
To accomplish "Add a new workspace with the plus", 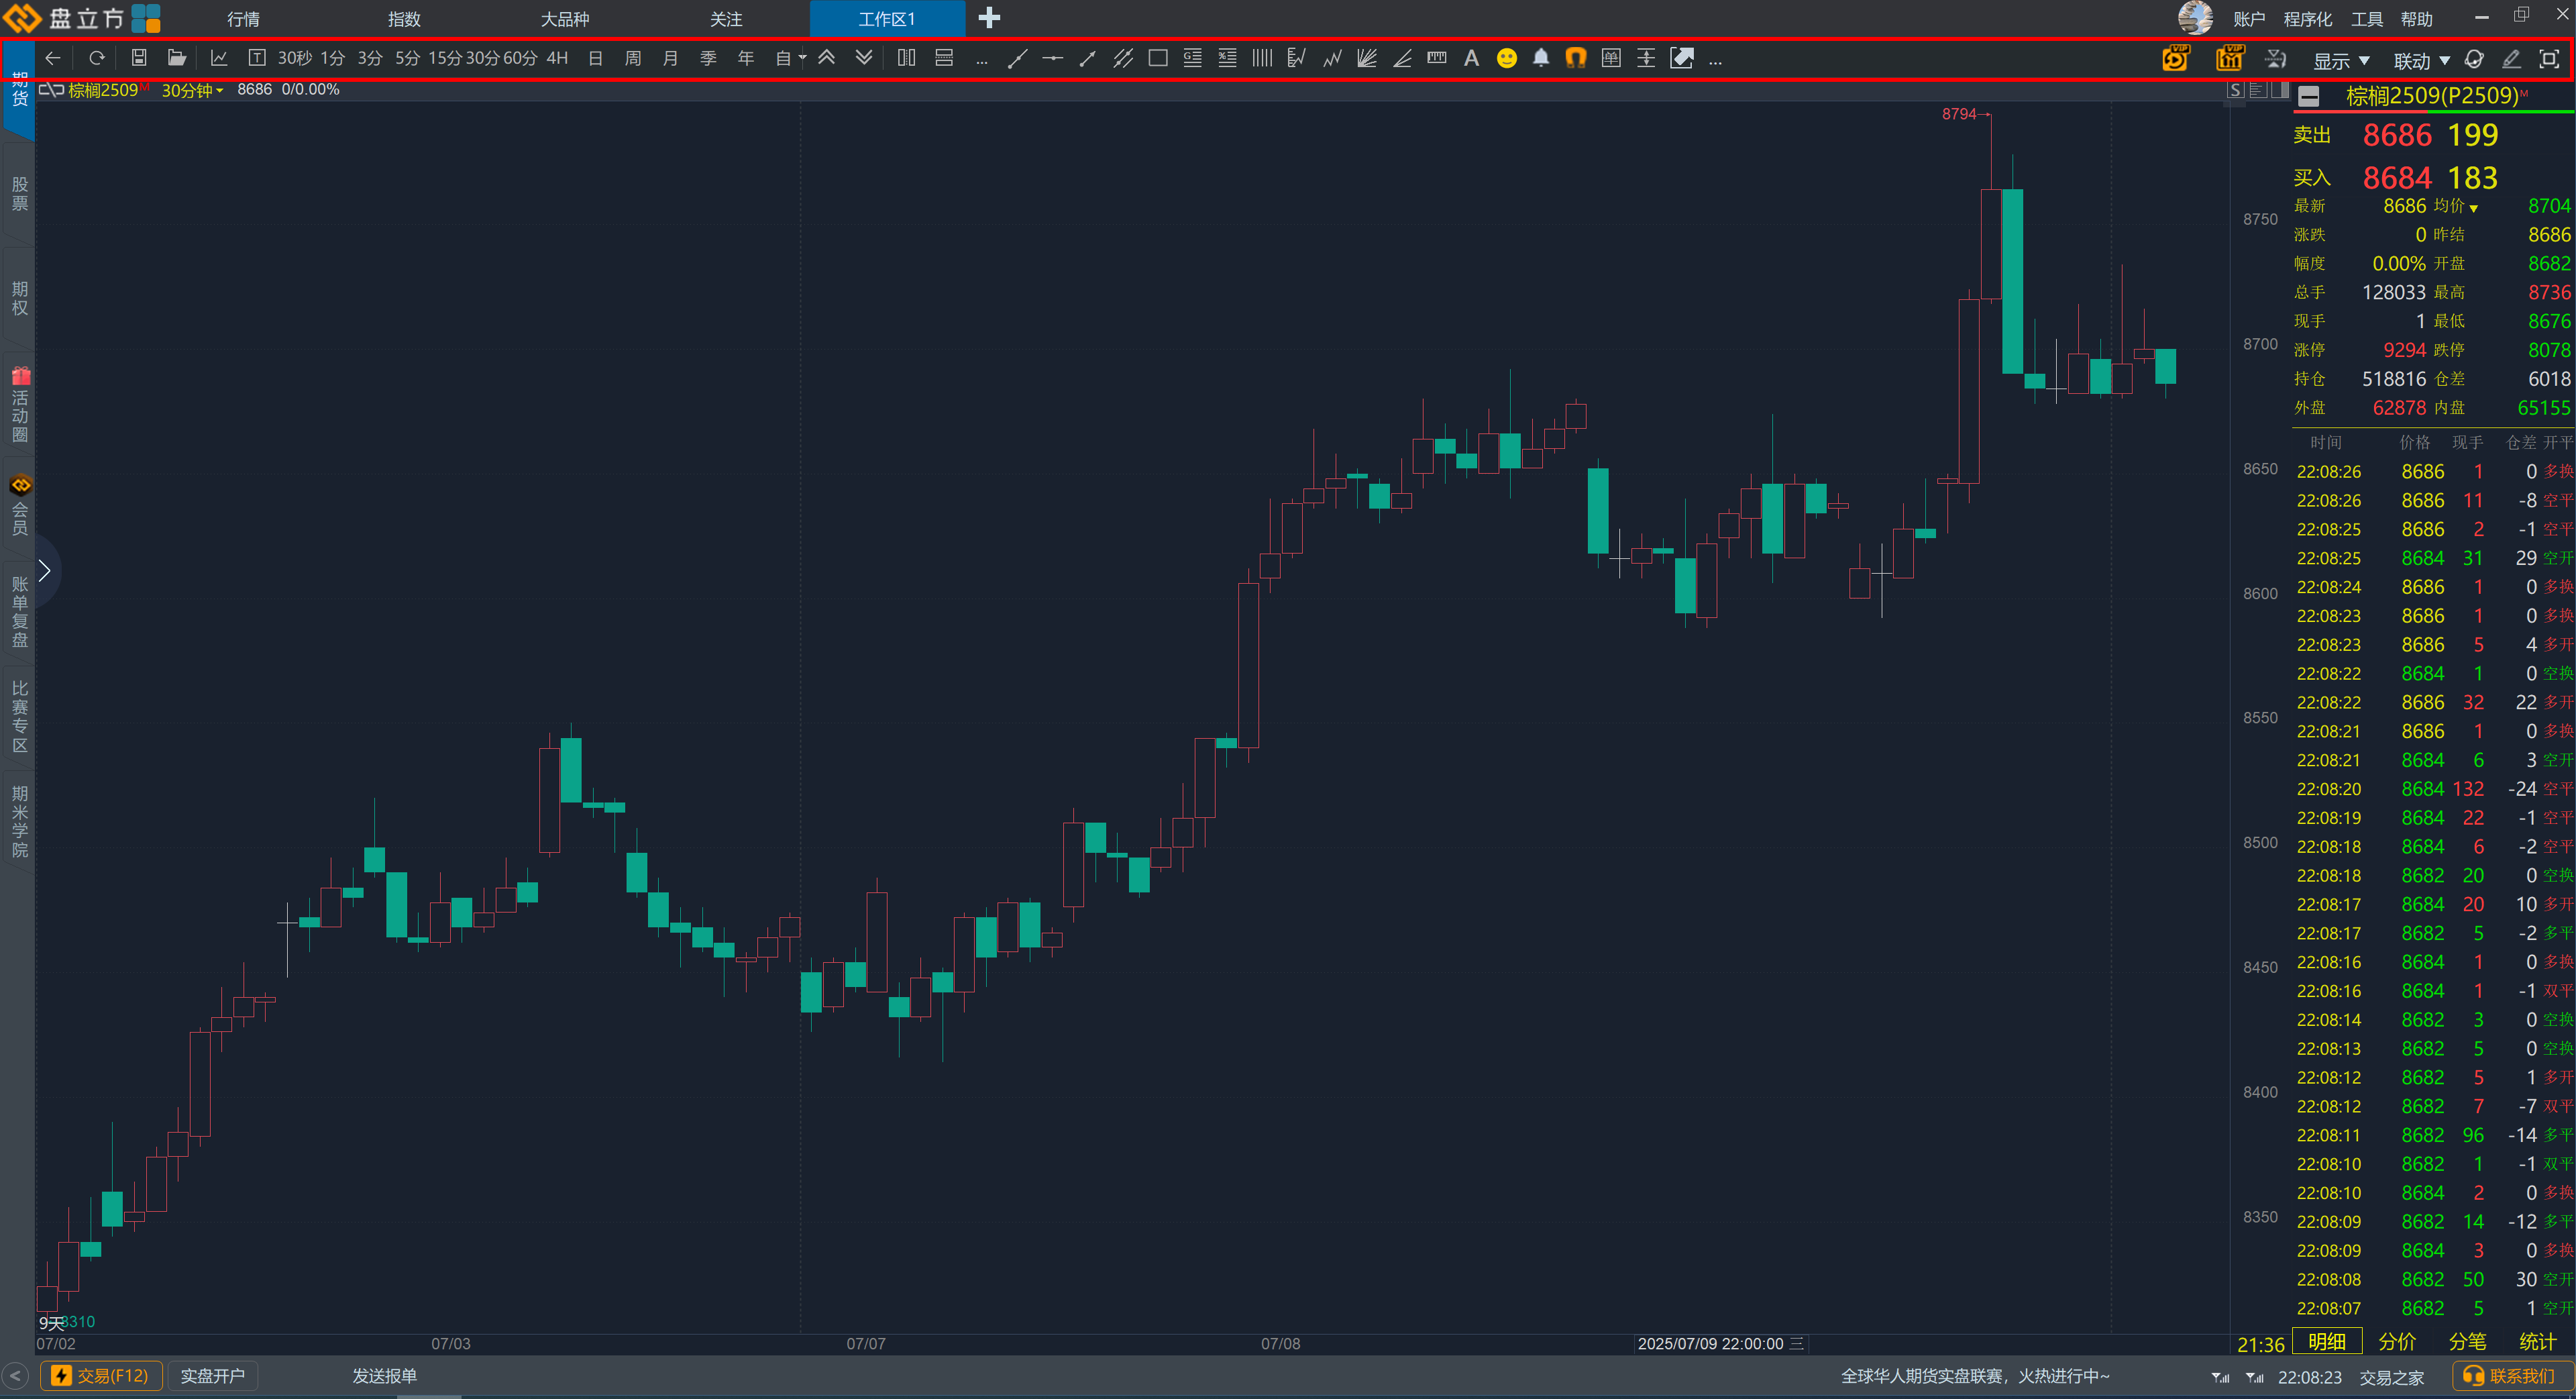I will 989,18.
